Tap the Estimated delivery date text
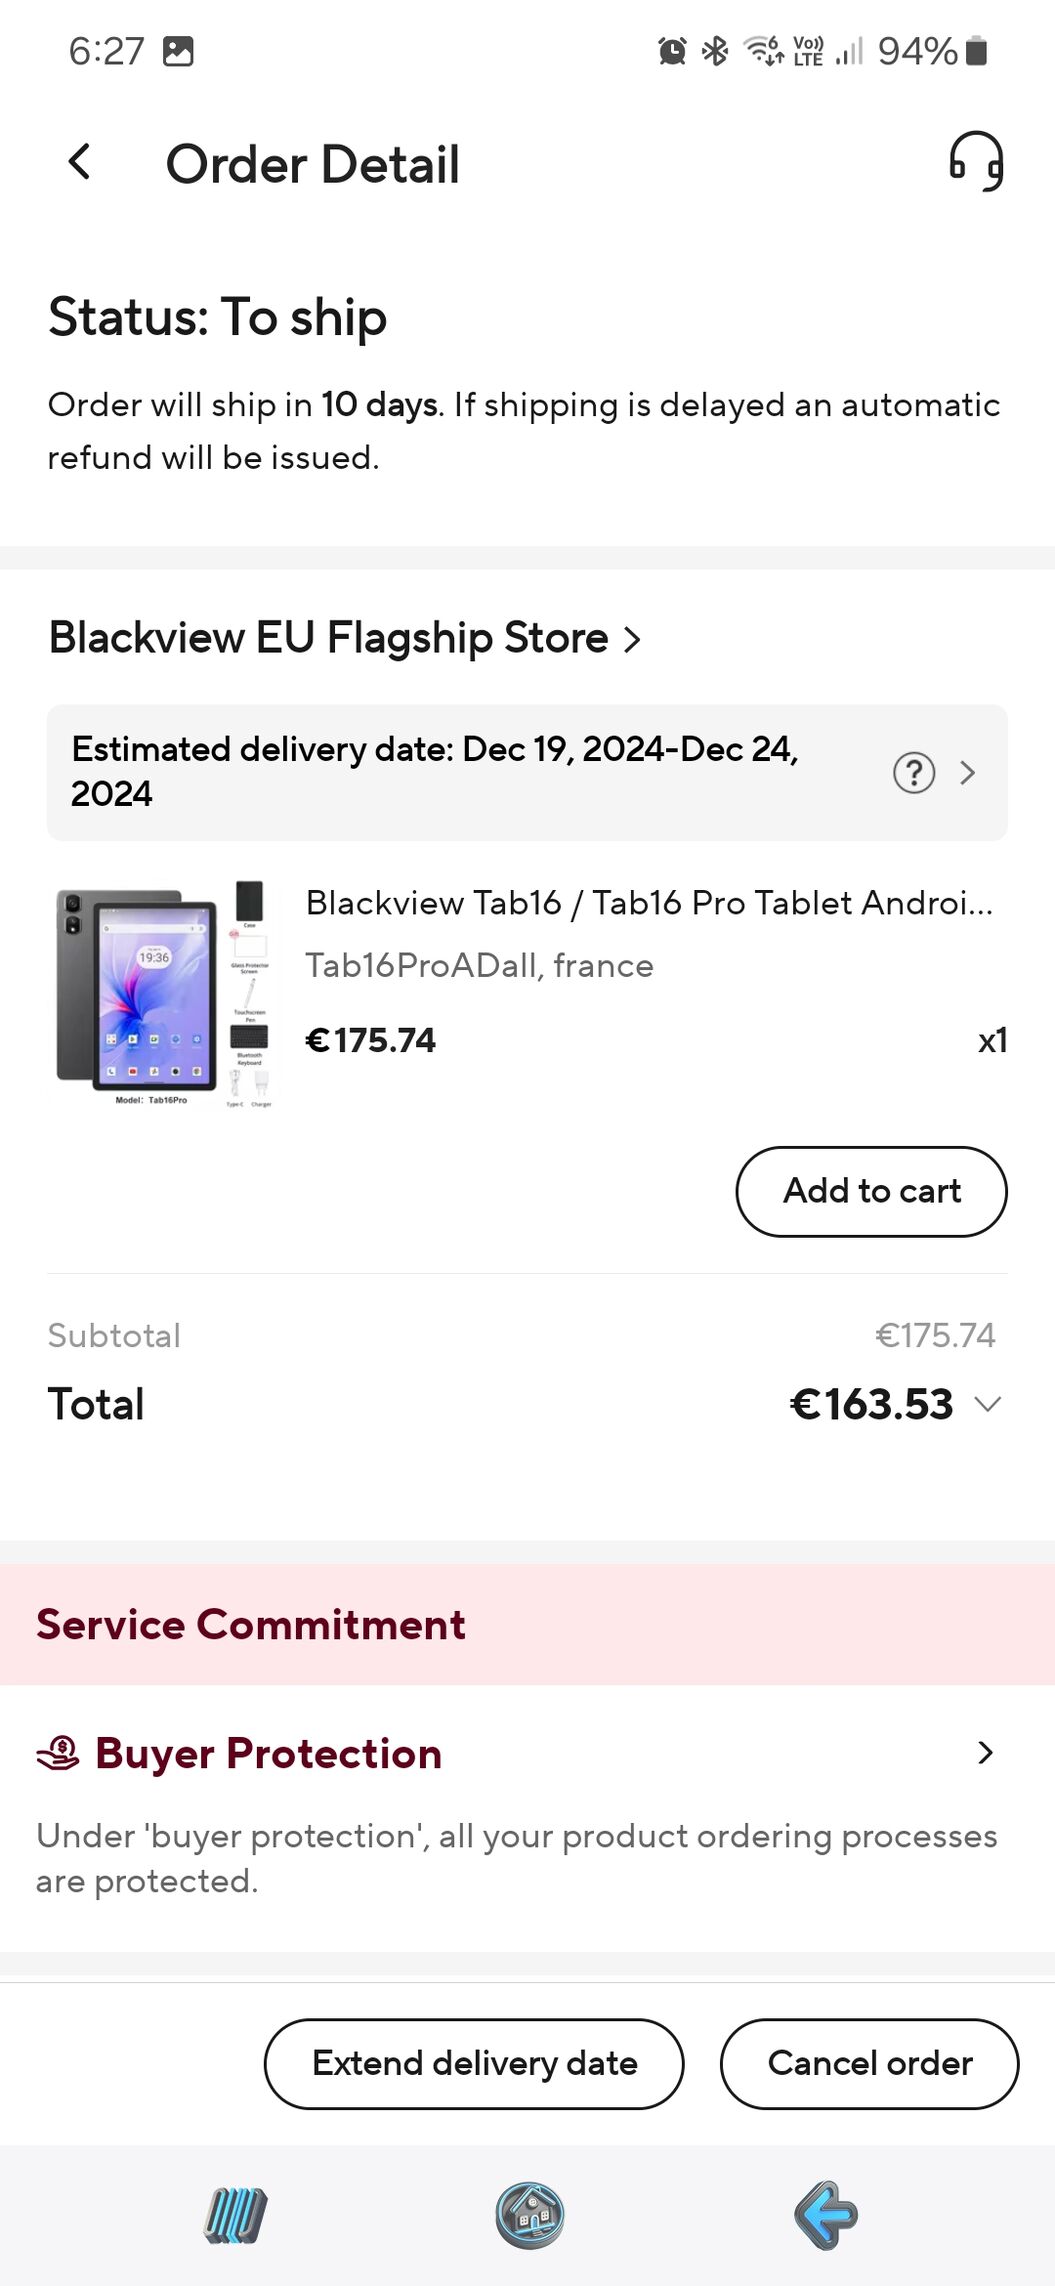1055x2286 pixels. 434,771
